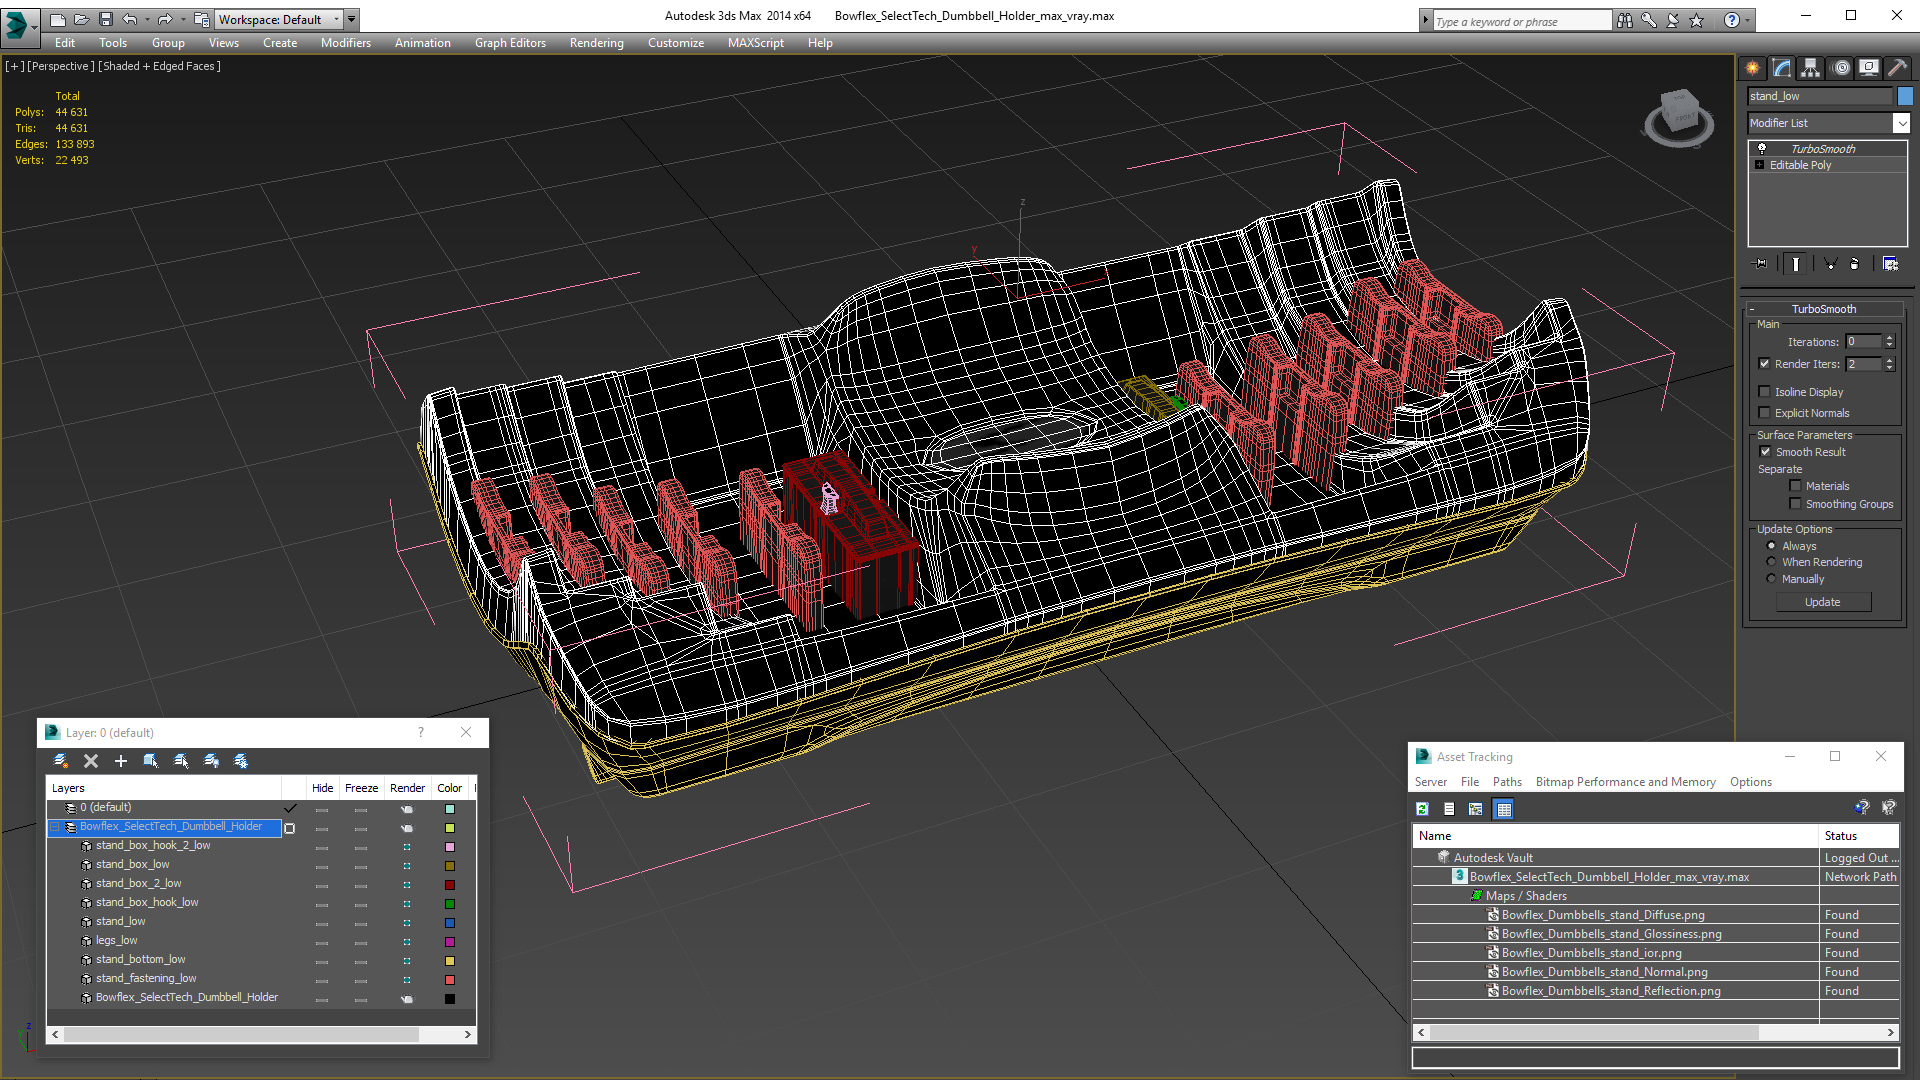Click the Hide column header in Layers
This screenshot has width=1920, height=1080.
click(x=322, y=788)
